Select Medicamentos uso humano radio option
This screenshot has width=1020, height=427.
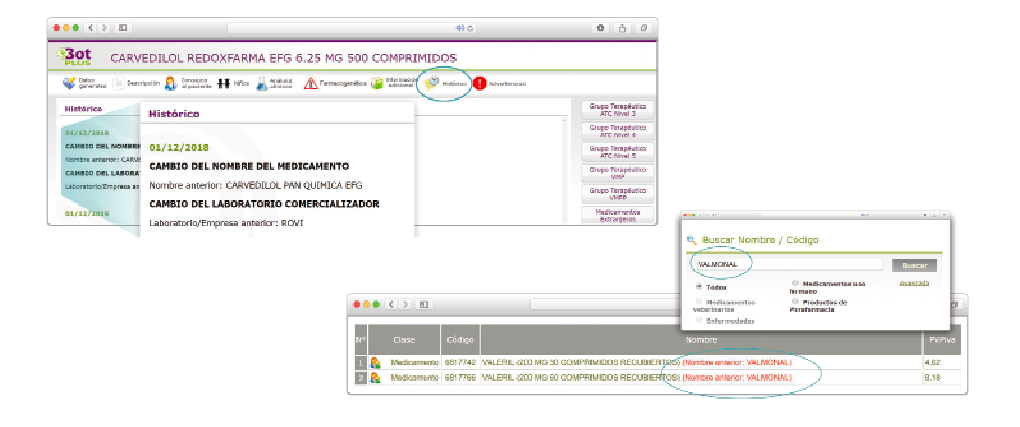point(796,284)
